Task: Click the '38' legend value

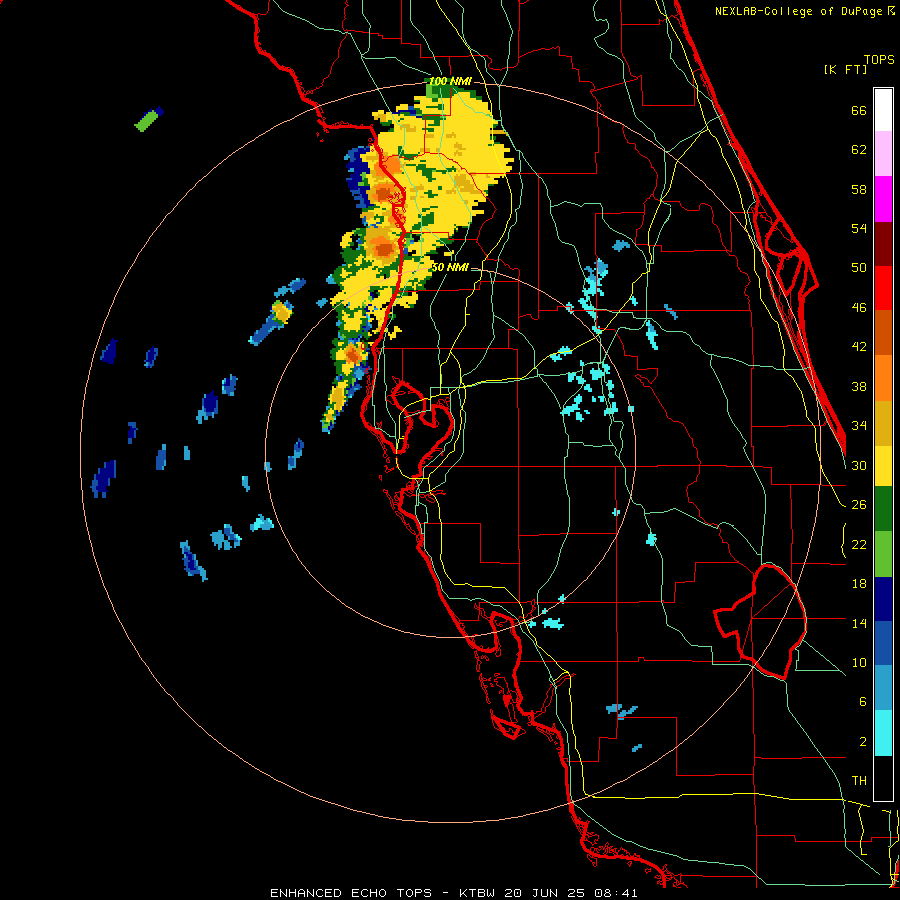Action: 859,386
